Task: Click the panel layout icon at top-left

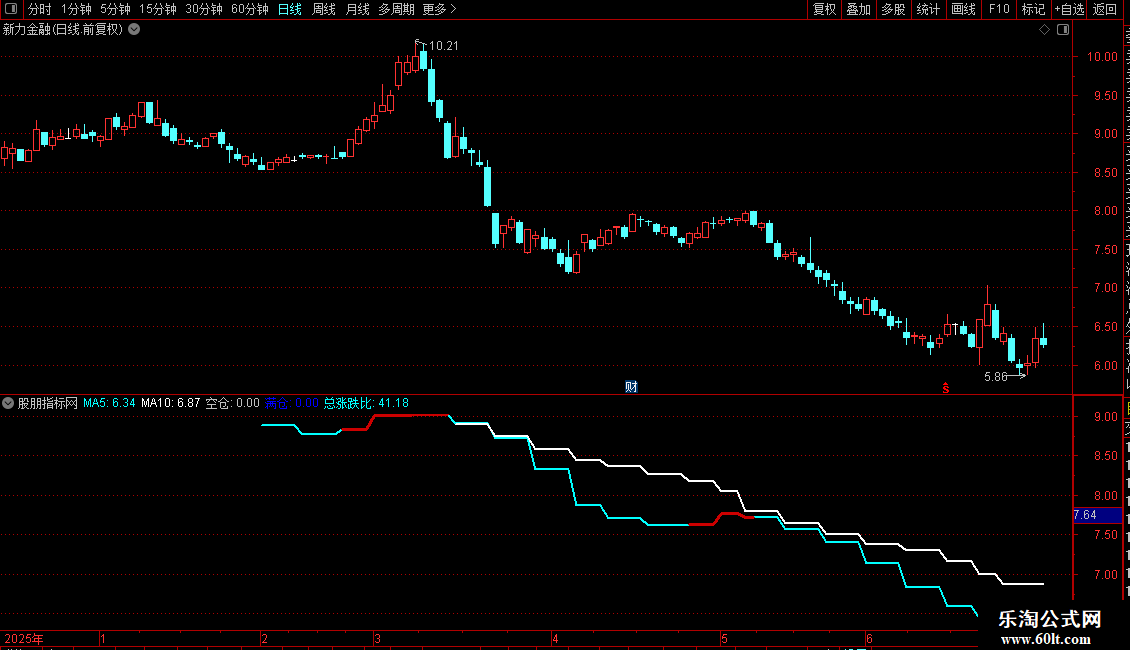Action: tap(11, 9)
